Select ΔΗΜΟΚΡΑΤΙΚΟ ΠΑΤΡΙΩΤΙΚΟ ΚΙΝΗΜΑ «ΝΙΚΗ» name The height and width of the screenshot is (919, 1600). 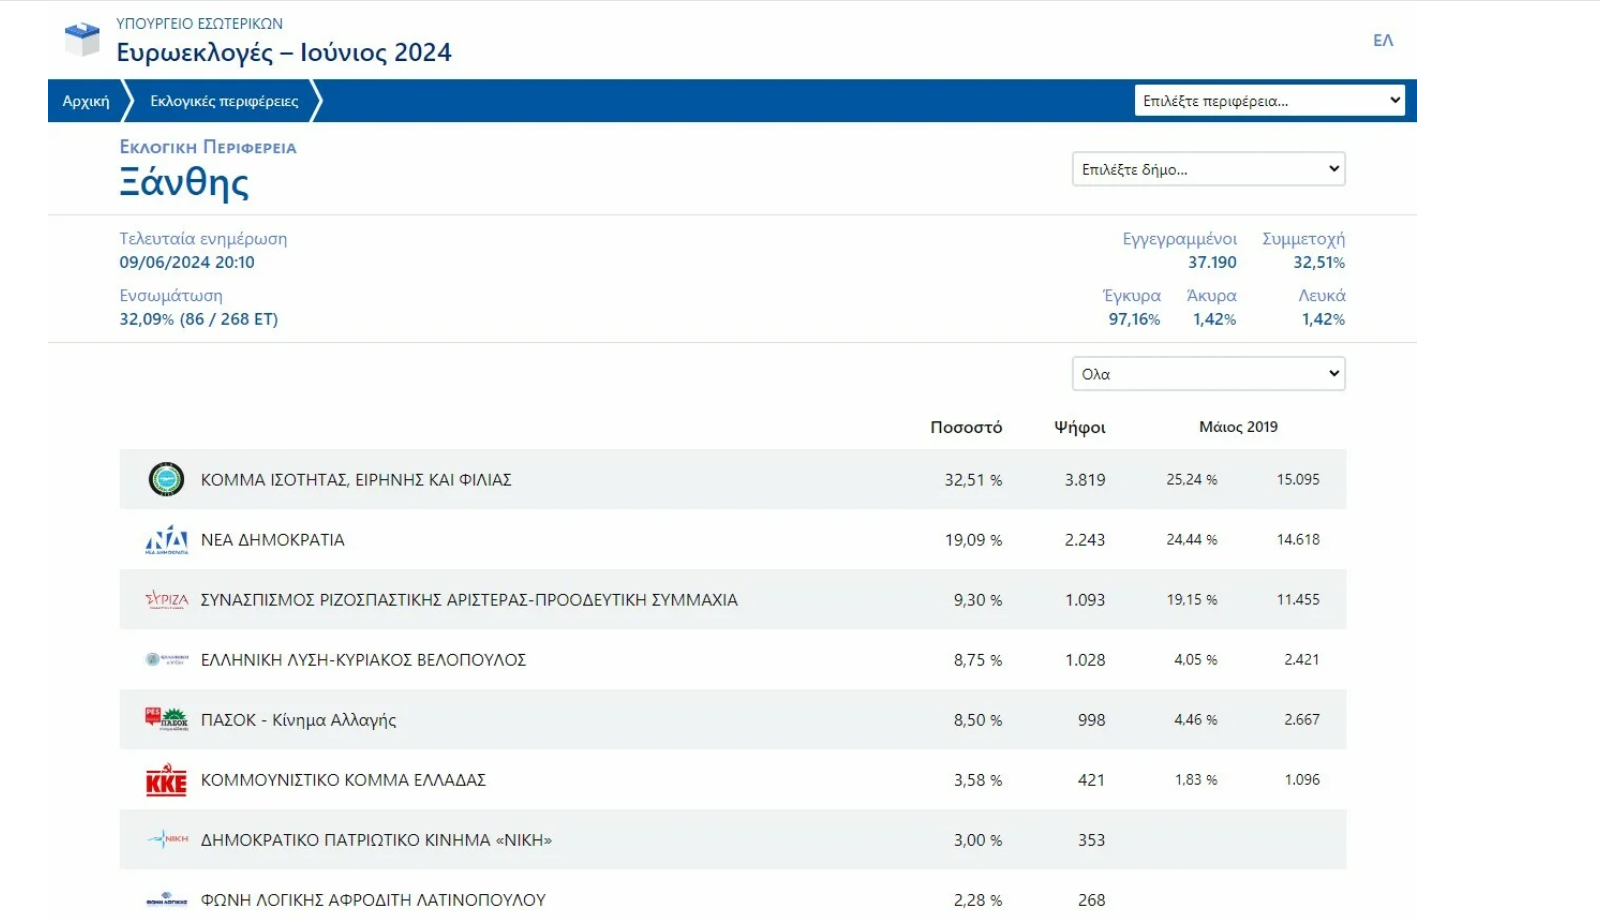click(x=376, y=840)
